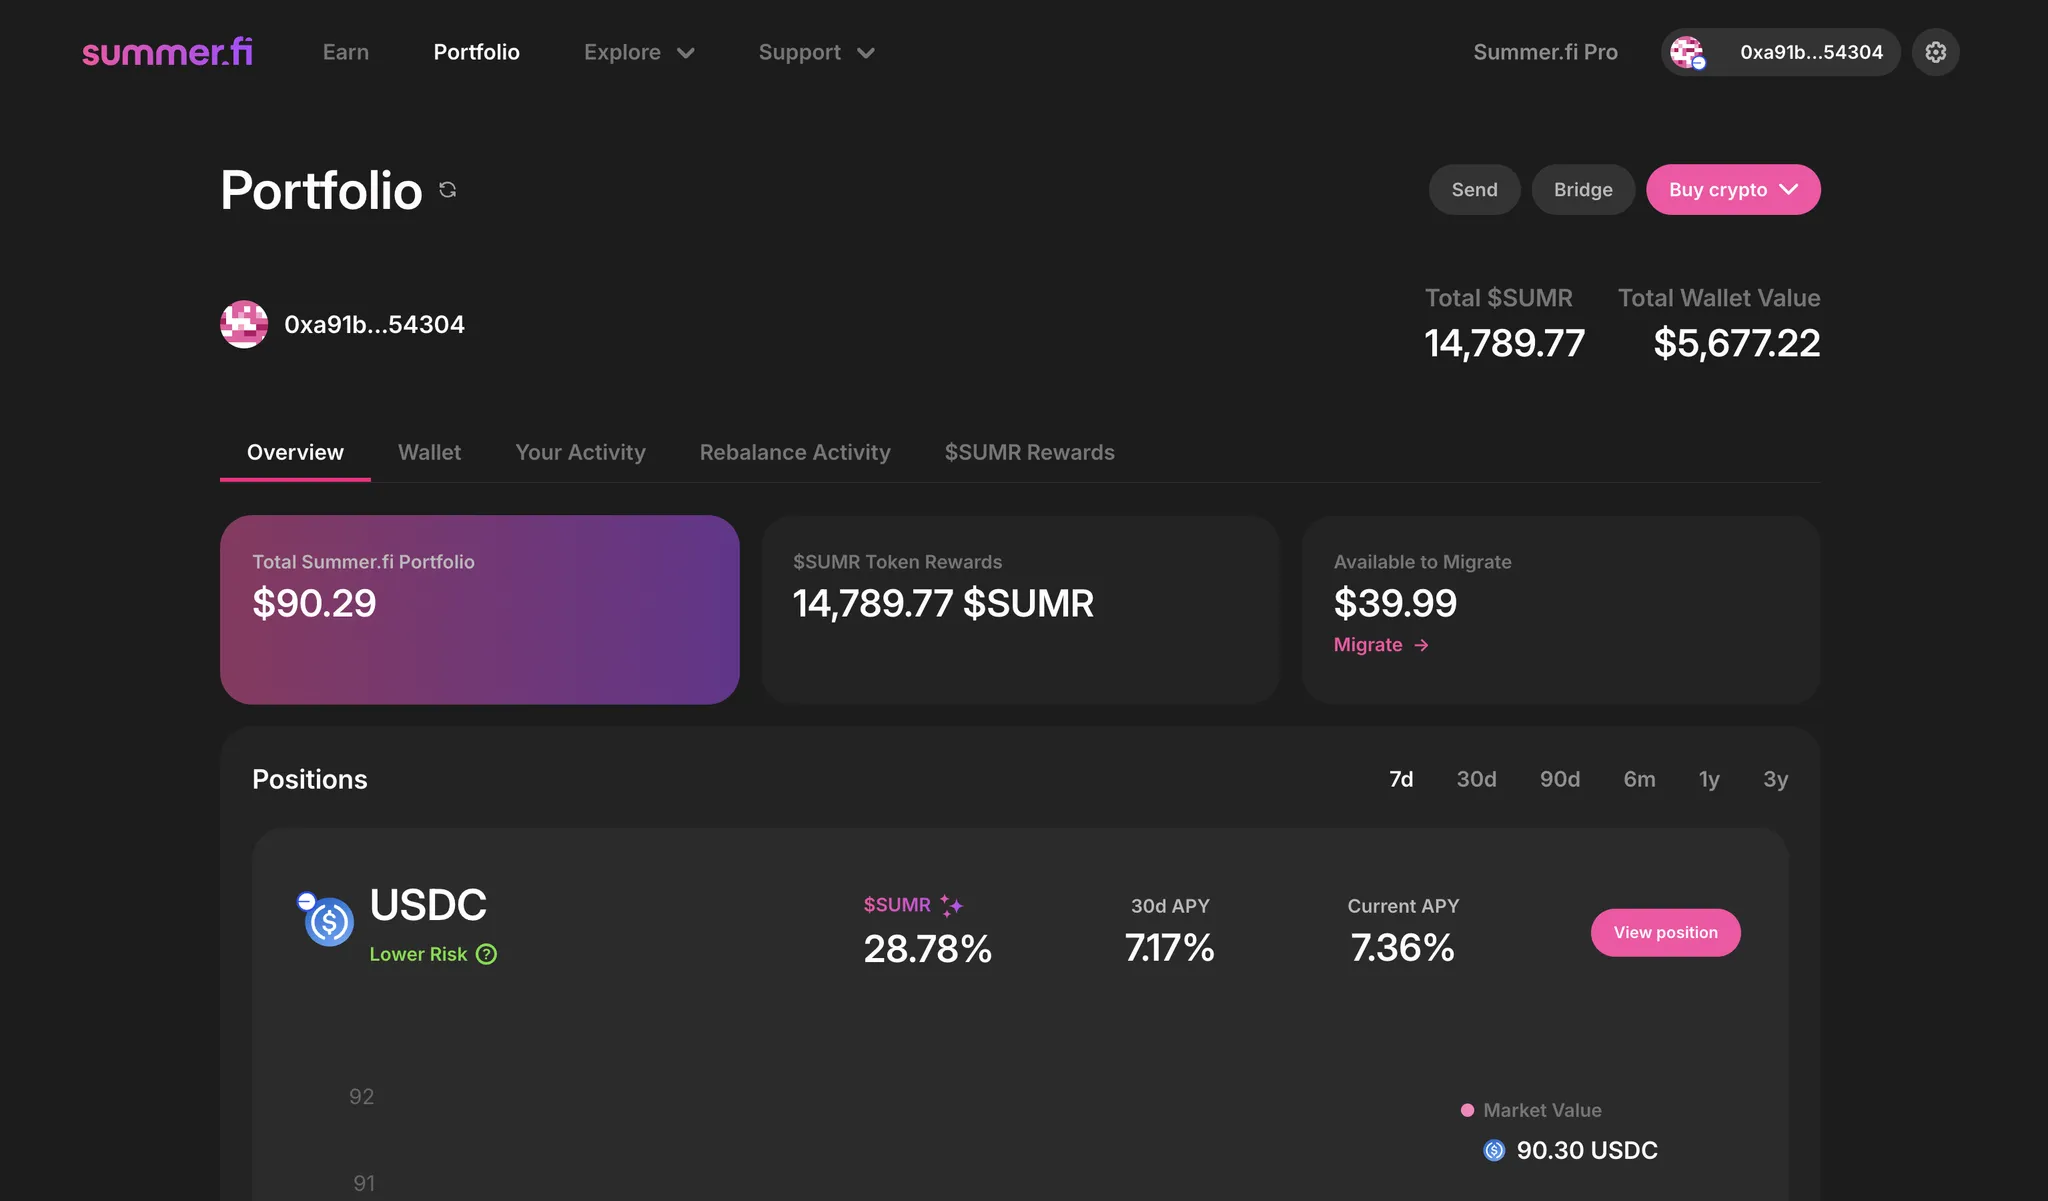Select the 7d time range
The image size is (2048, 1201).
click(1401, 779)
